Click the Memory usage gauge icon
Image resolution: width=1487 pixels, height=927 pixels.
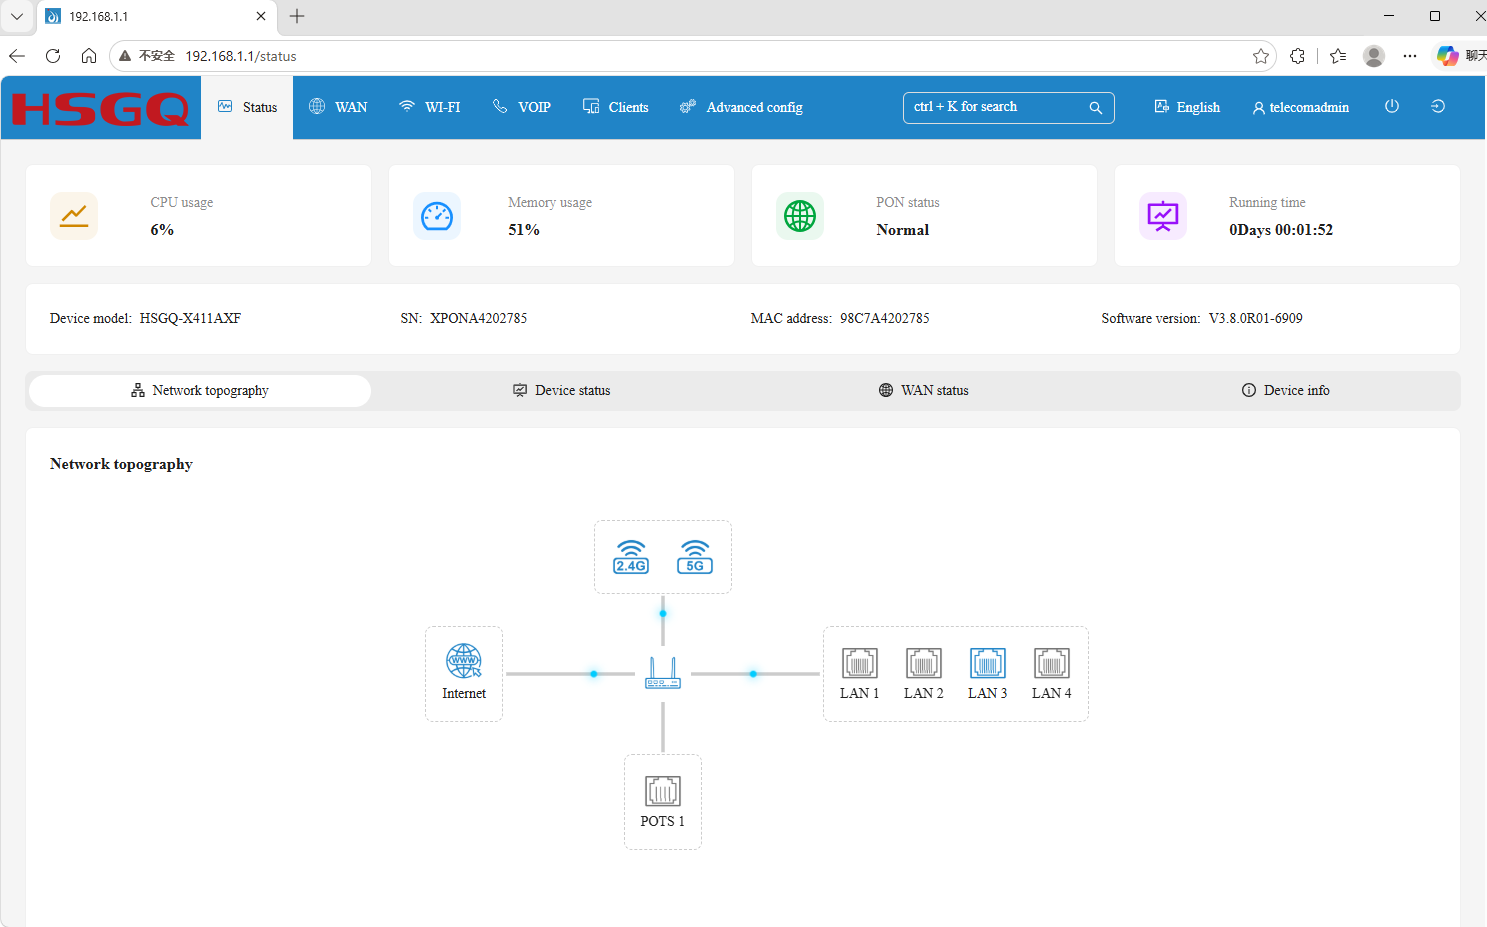(x=437, y=216)
